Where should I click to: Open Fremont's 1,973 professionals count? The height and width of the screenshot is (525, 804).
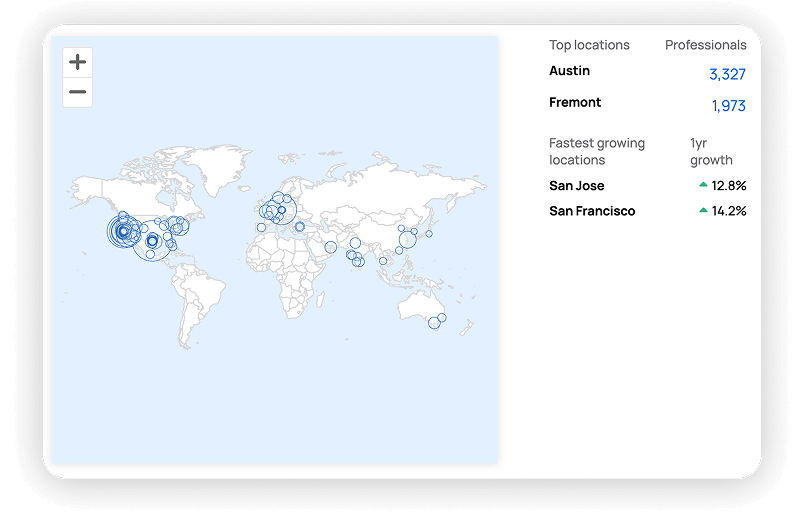click(728, 106)
